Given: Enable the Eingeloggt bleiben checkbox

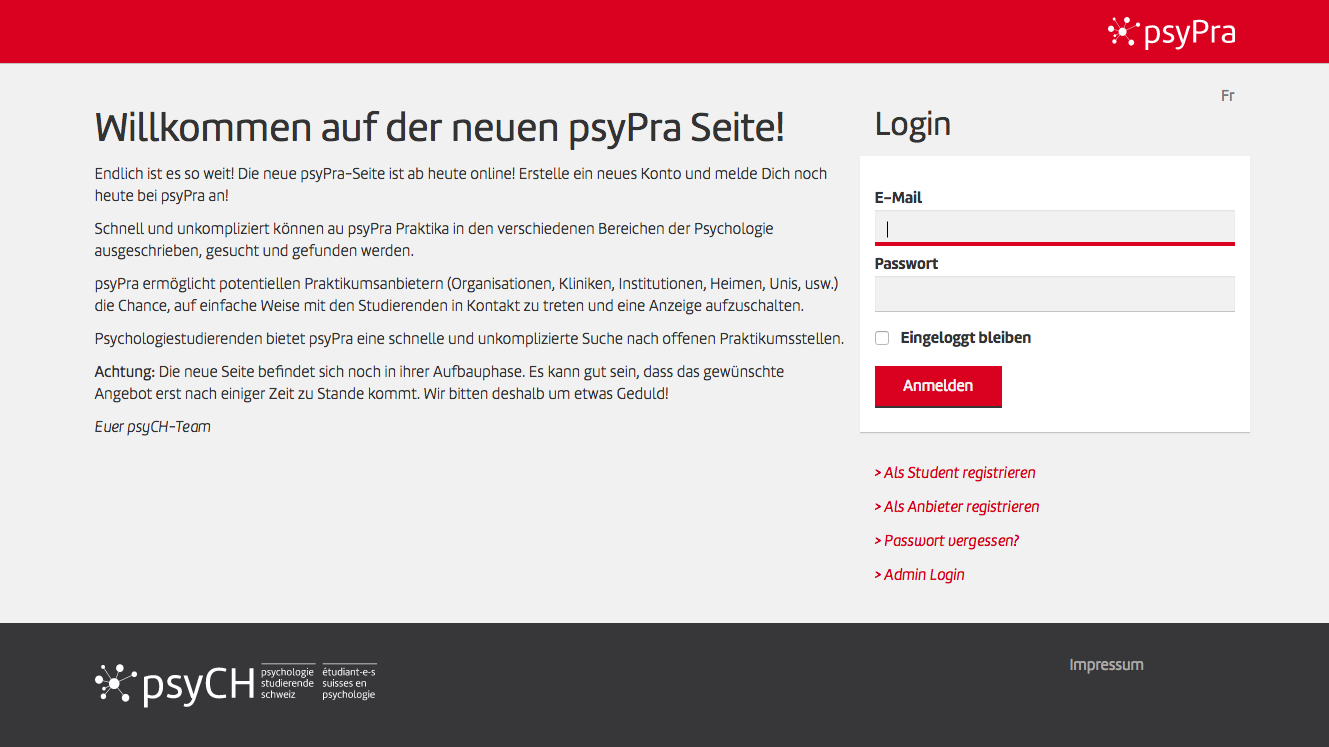Looking at the screenshot, I should coord(882,338).
